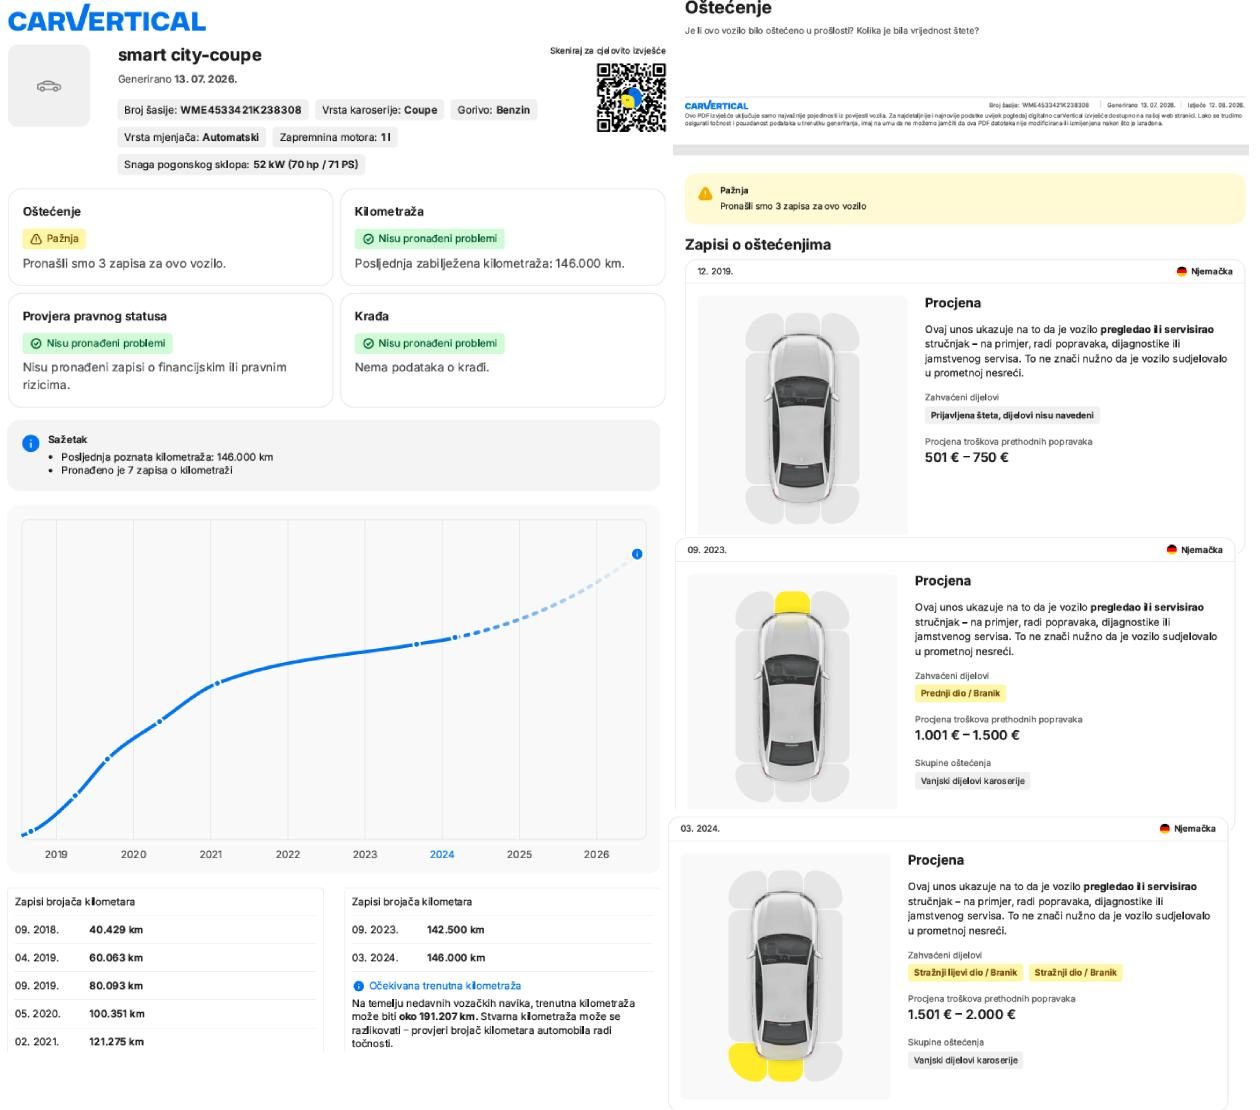Screen dimensions: 1260x1110
Task: Click the Vanjski dijelovi karoserije tag in the 03. 2024. record
Action: 965,1061
